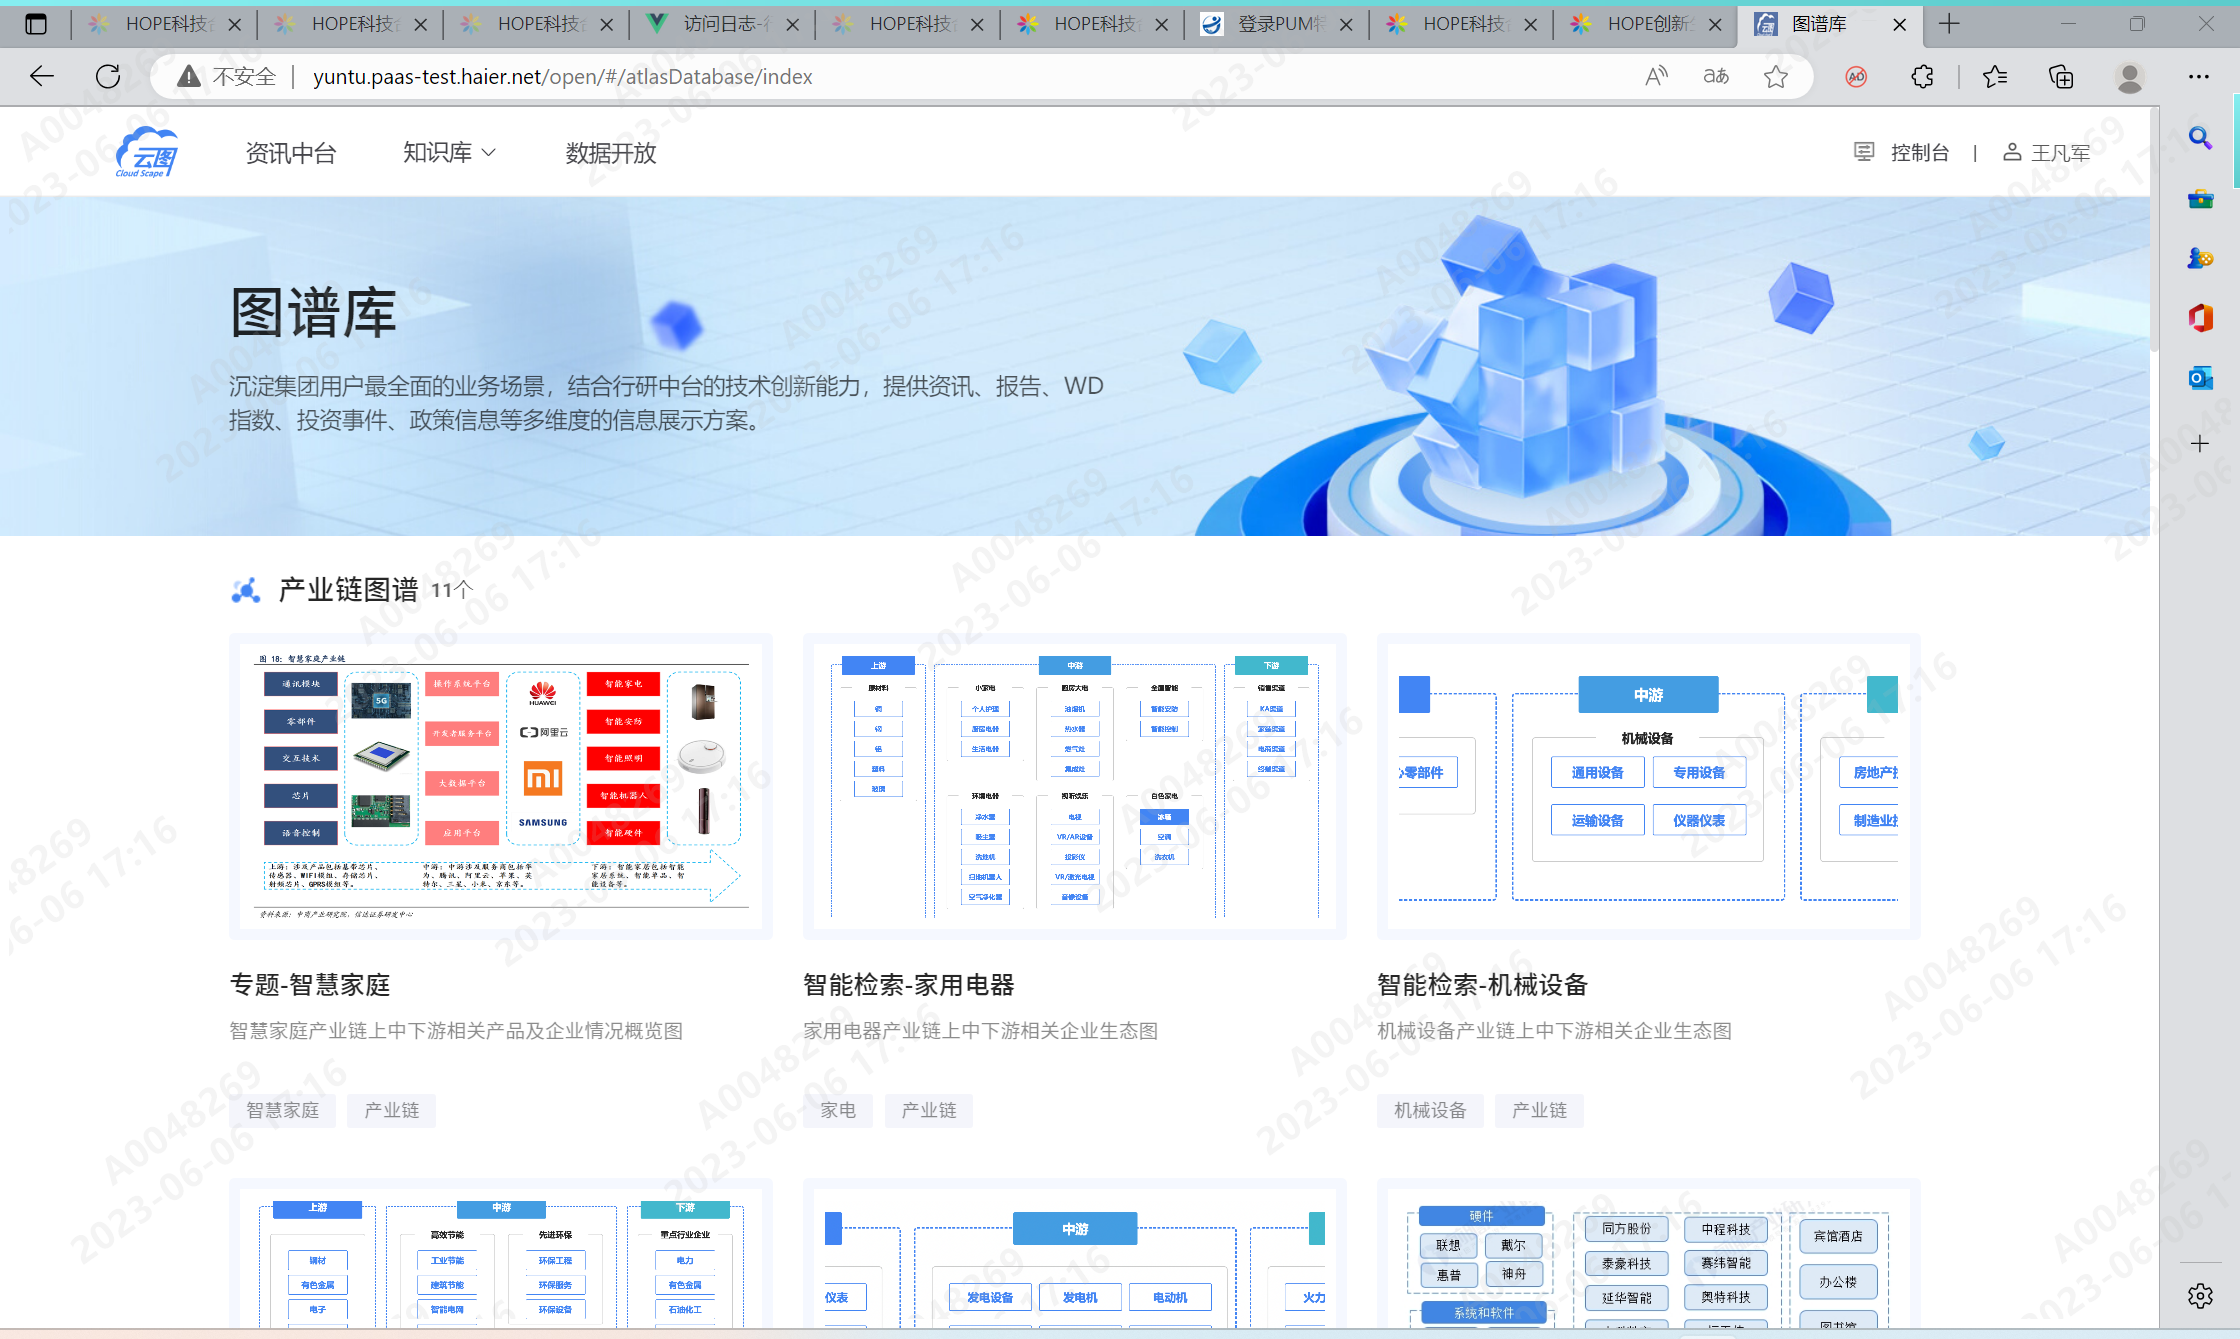Screen dimensions: 2240x1339
Task: Open the sidebar Outlook icon
Action: pyautogui.click(x=2200, y=378)
